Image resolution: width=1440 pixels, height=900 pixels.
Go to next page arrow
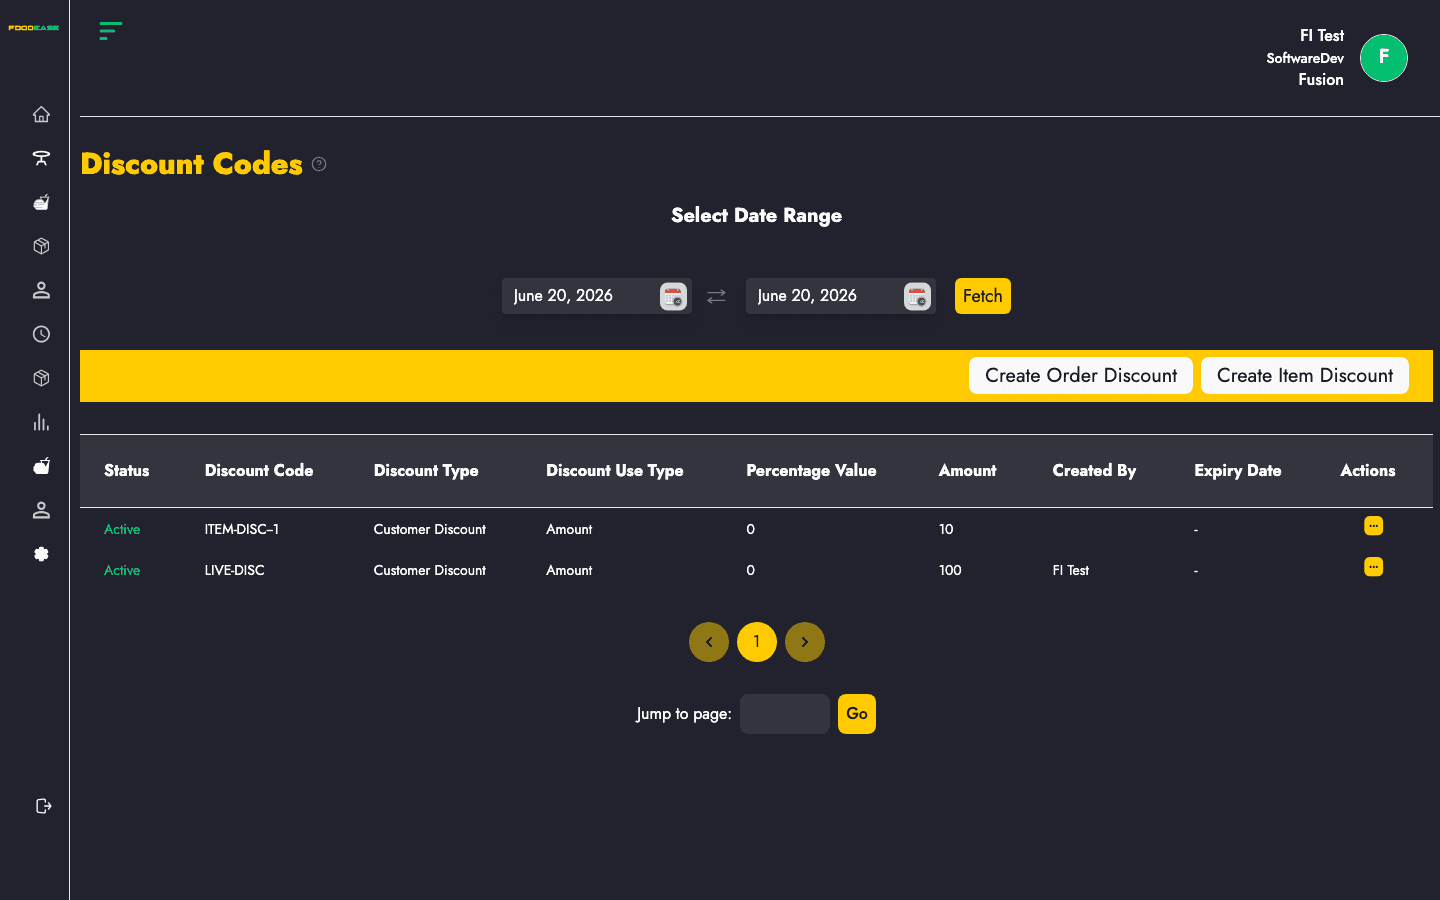805,642
